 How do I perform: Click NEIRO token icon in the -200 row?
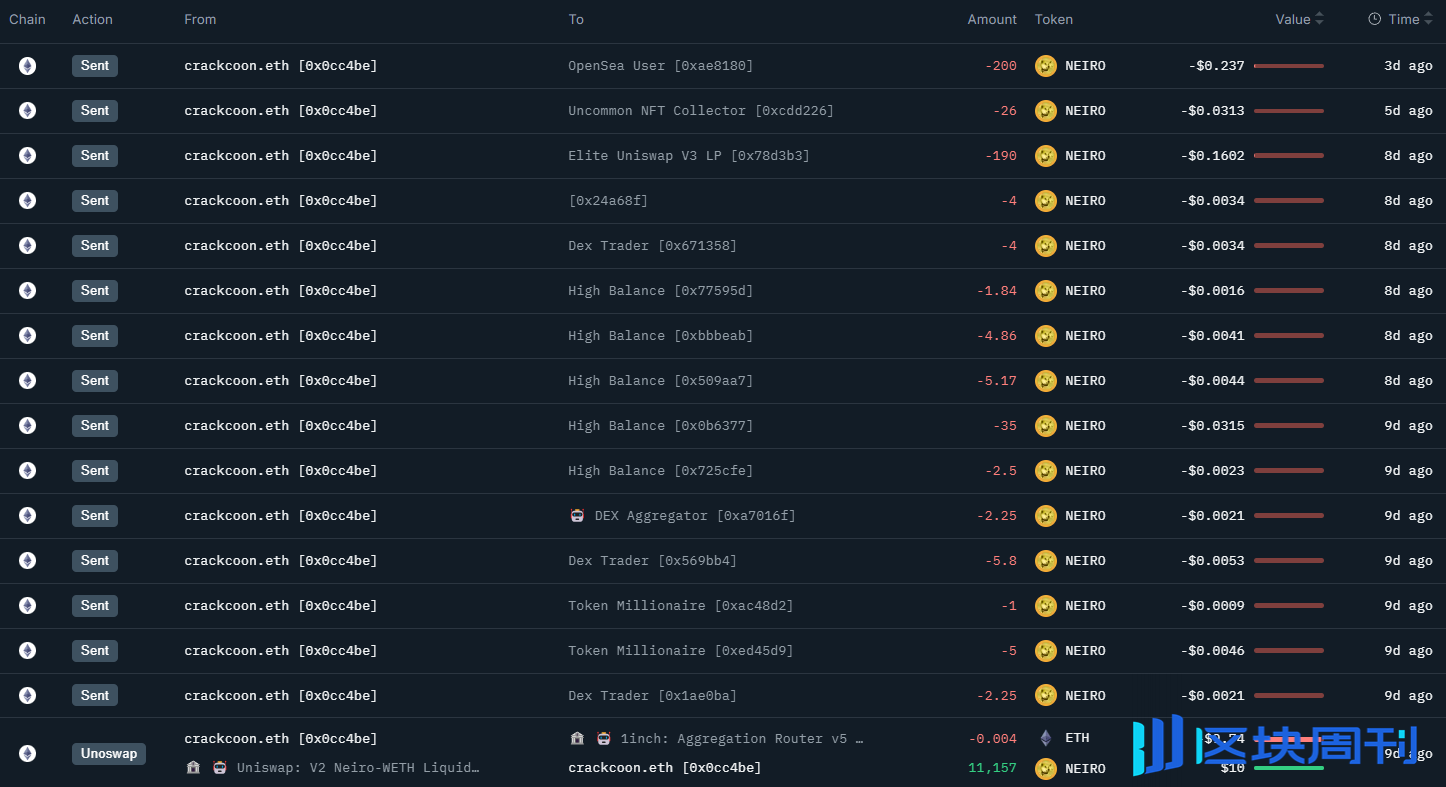[1046, 66]
